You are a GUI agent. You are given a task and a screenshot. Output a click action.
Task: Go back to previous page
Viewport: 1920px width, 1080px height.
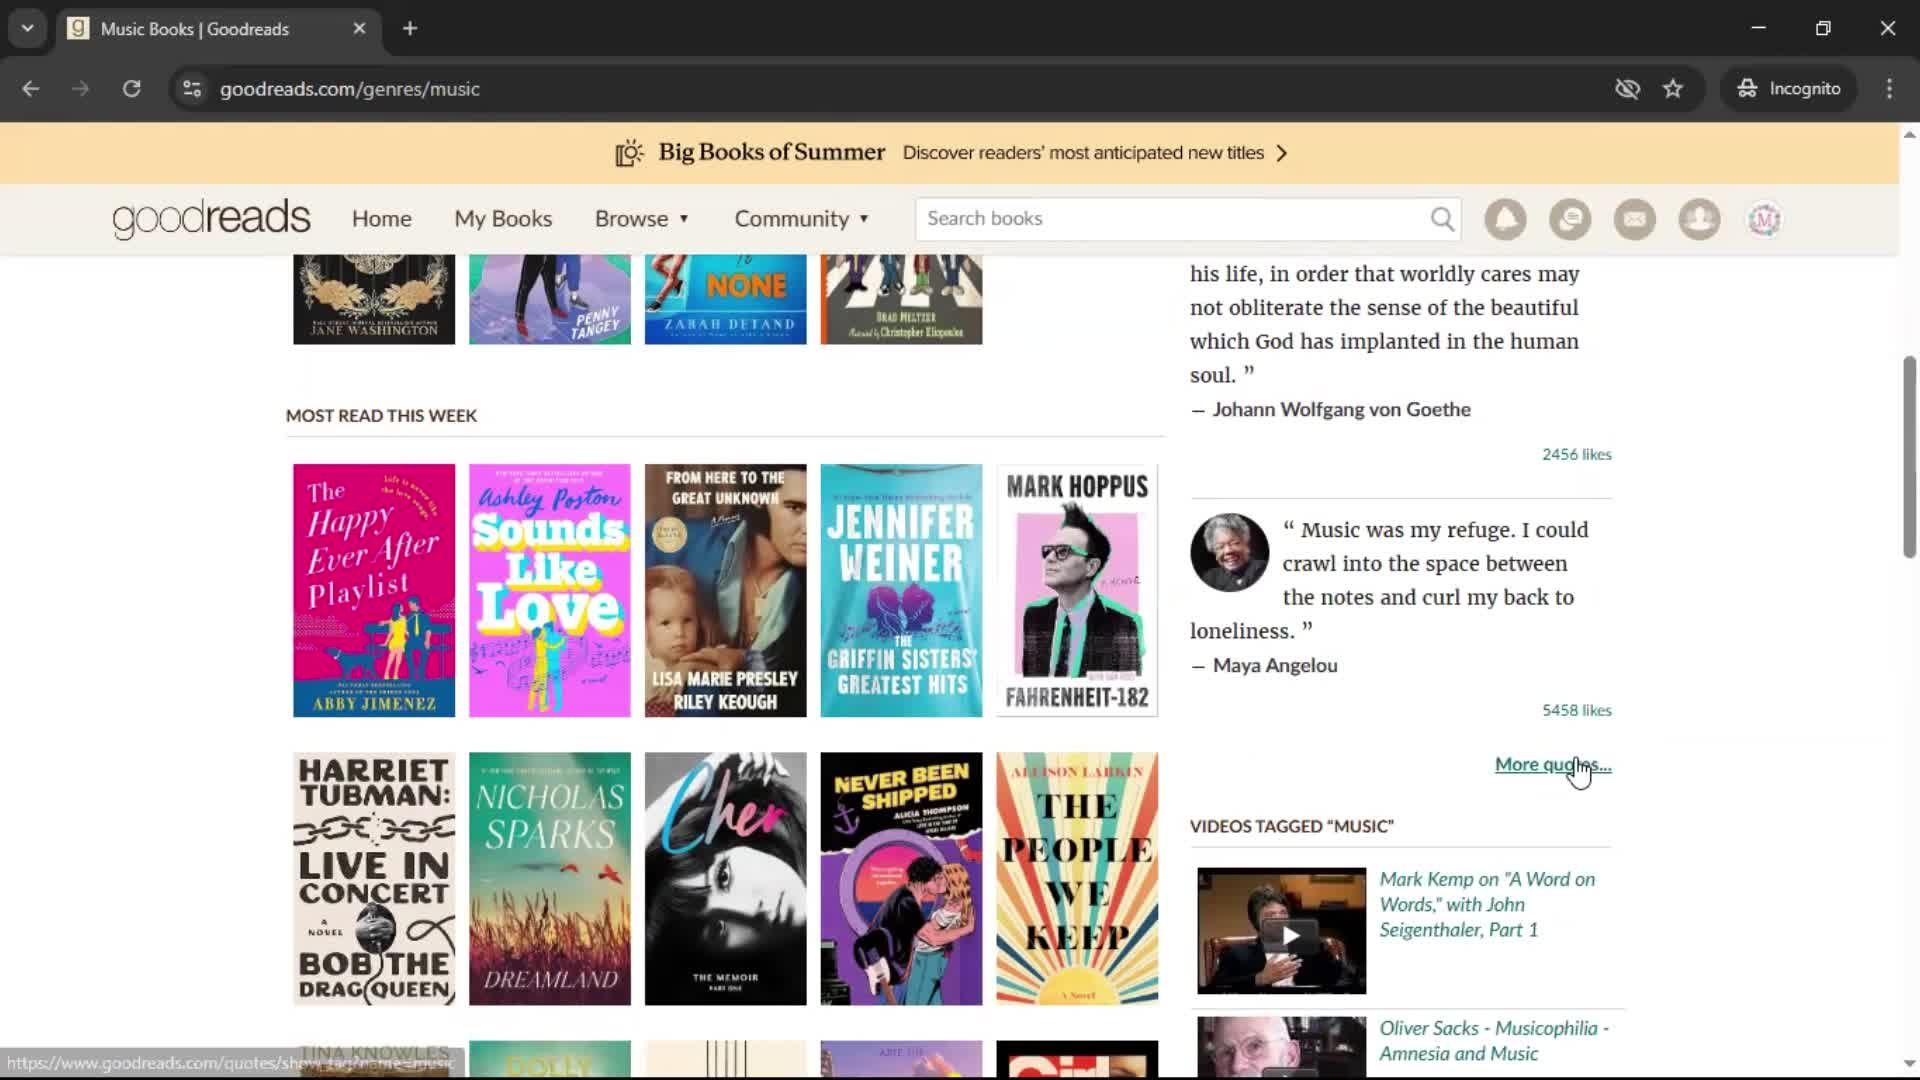pos(31,88)
